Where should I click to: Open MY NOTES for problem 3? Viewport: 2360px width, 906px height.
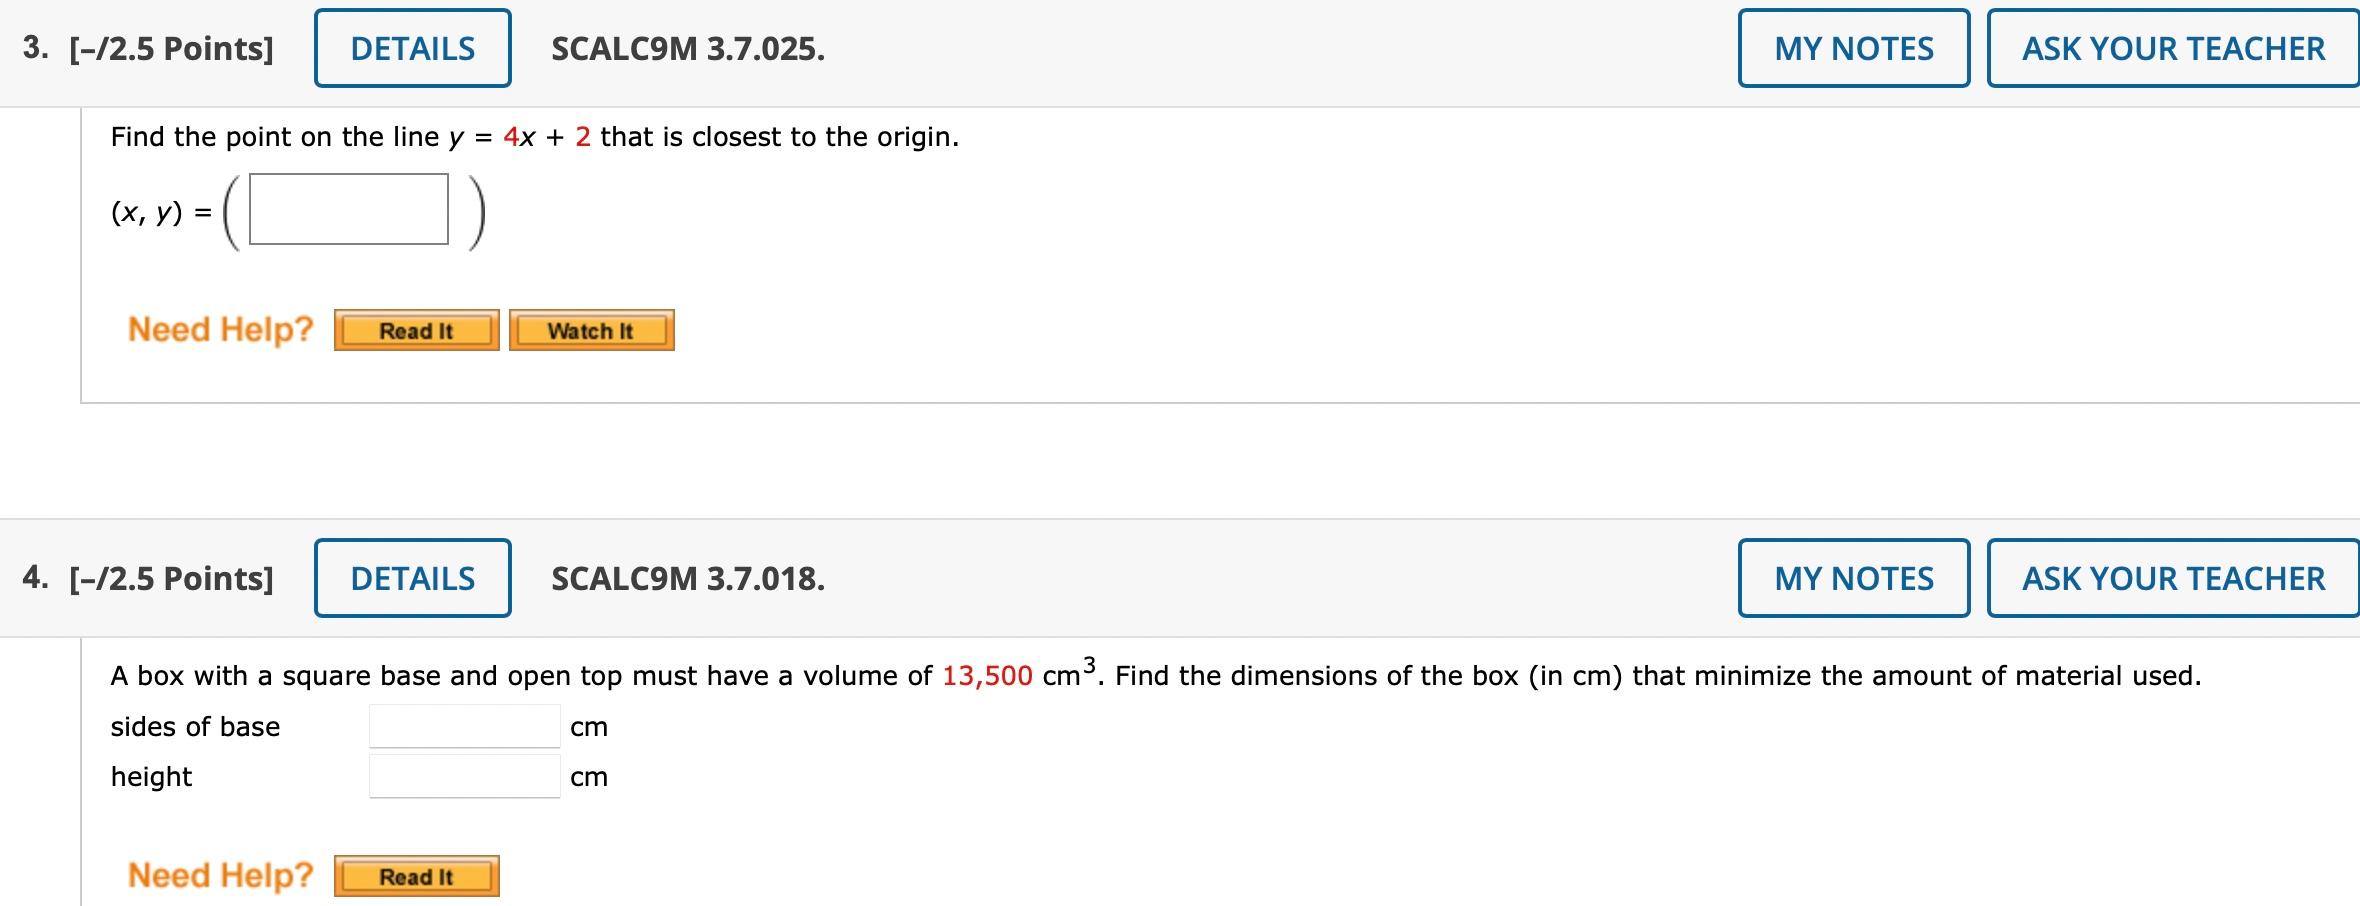[1852, 47]
